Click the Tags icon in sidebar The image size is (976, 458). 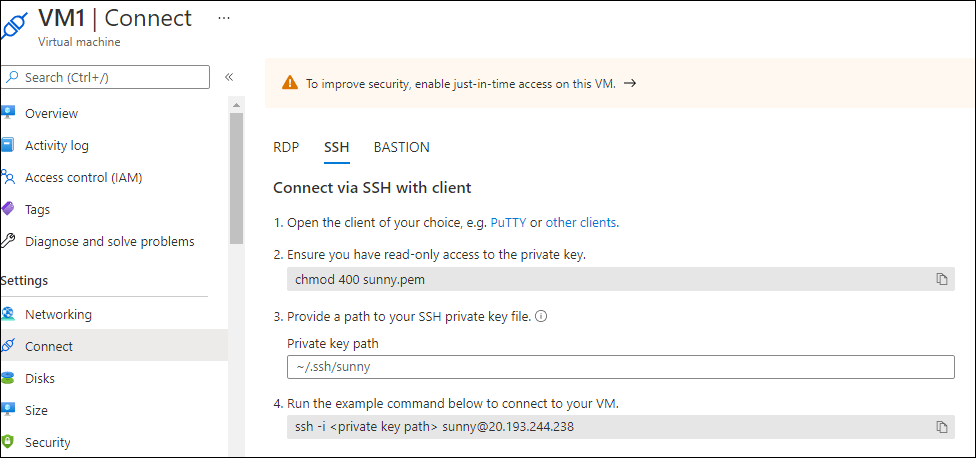point(7,209)
